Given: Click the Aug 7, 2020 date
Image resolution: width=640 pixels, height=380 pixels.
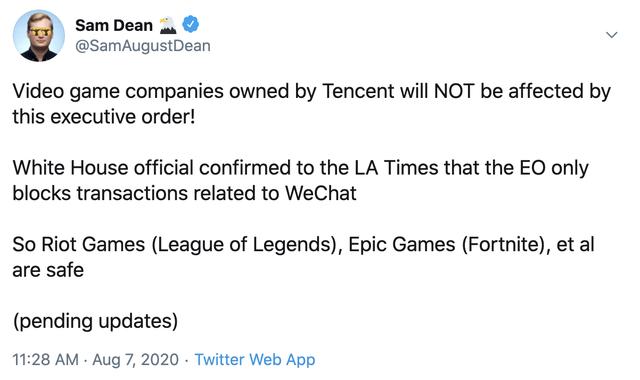Looking at the screenshot, I should (x=136, y=360).
